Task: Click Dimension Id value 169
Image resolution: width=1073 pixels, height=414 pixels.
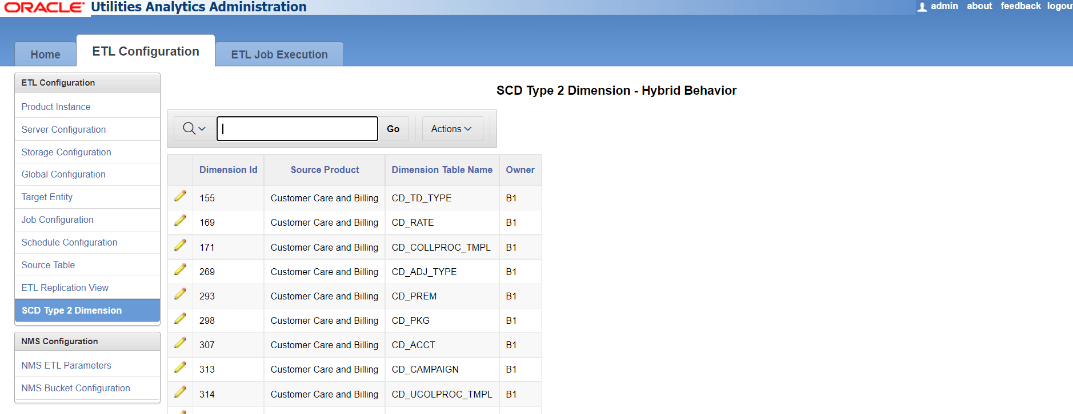Action: click(x=207, y=222)
